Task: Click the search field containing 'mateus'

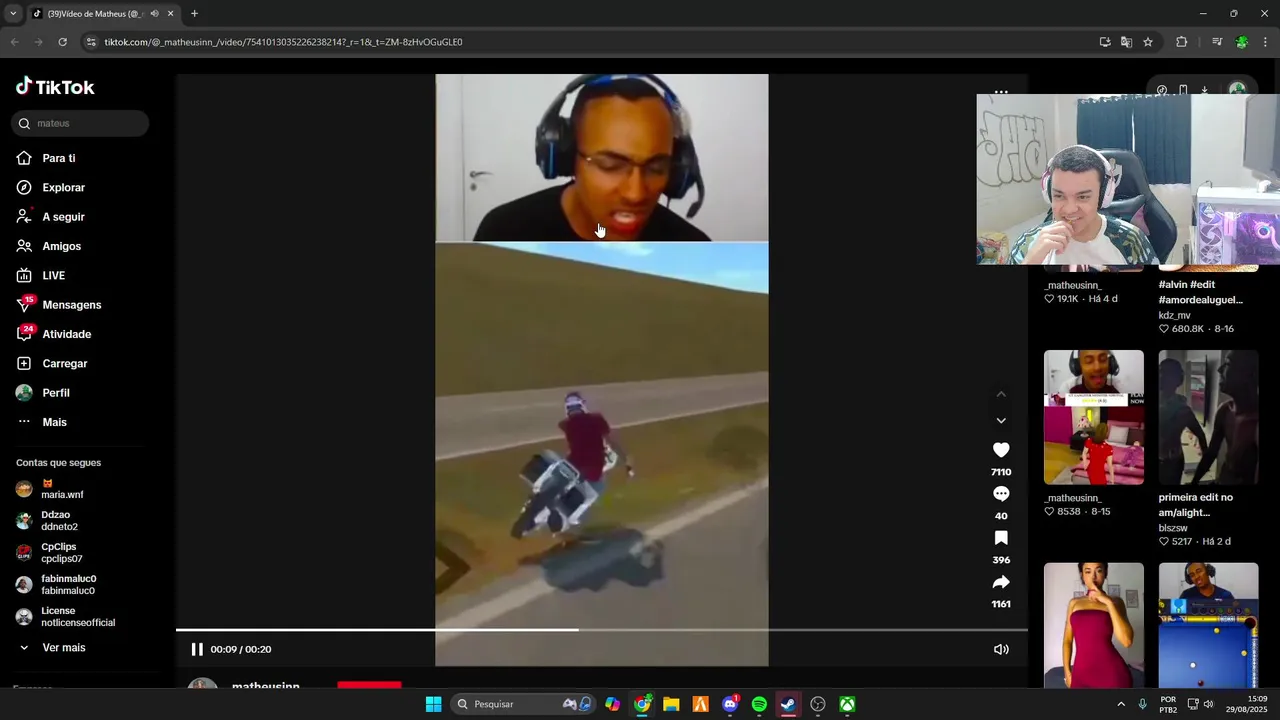Action: 80,123
